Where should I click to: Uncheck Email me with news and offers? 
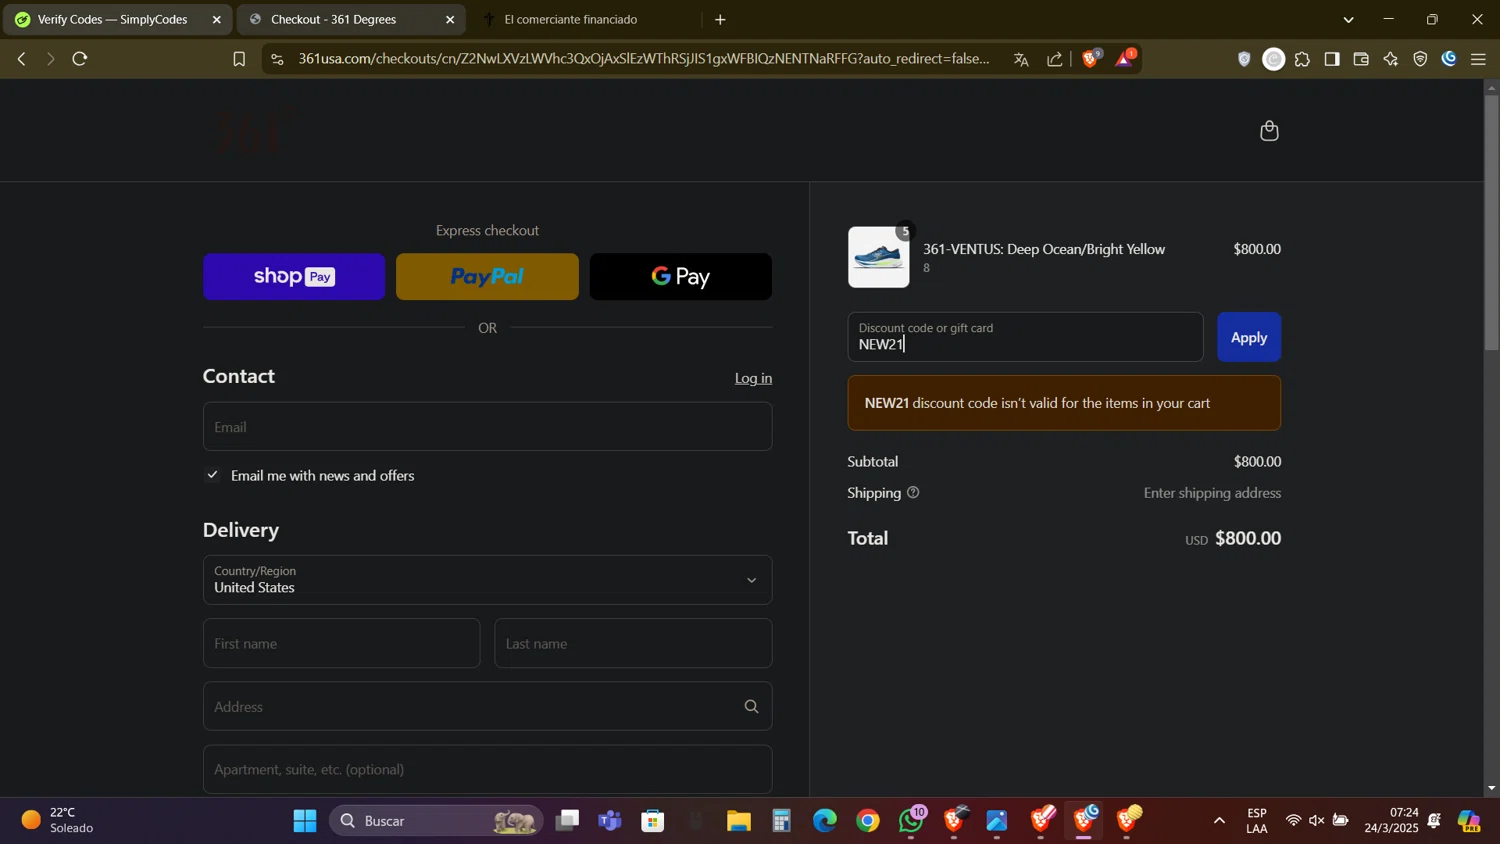(x=212, y=475)
